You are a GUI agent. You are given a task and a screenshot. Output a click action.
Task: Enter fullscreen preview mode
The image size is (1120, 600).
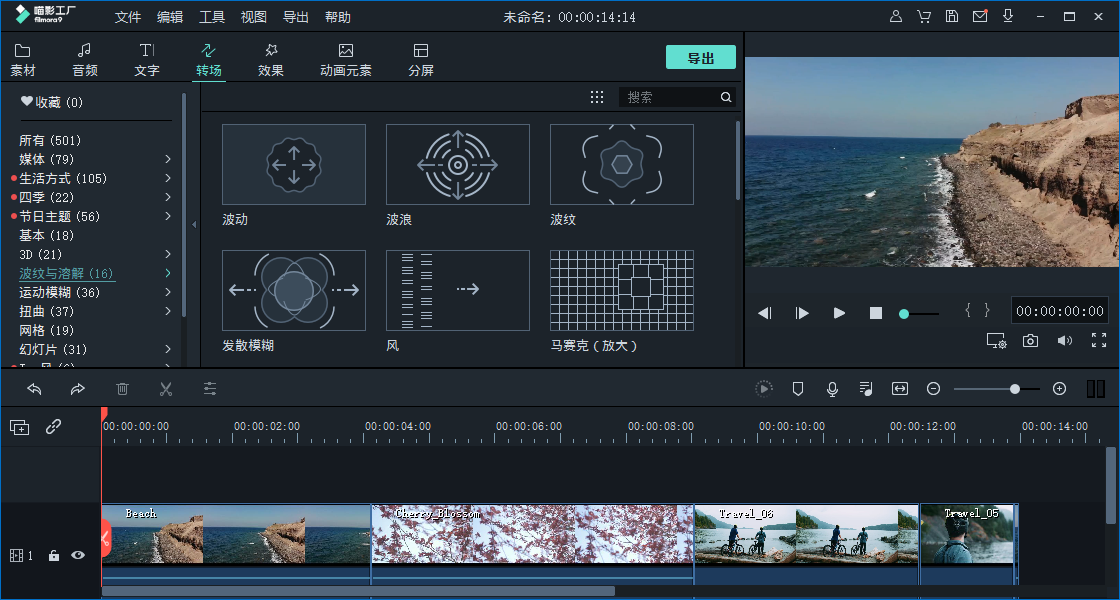1099,341
